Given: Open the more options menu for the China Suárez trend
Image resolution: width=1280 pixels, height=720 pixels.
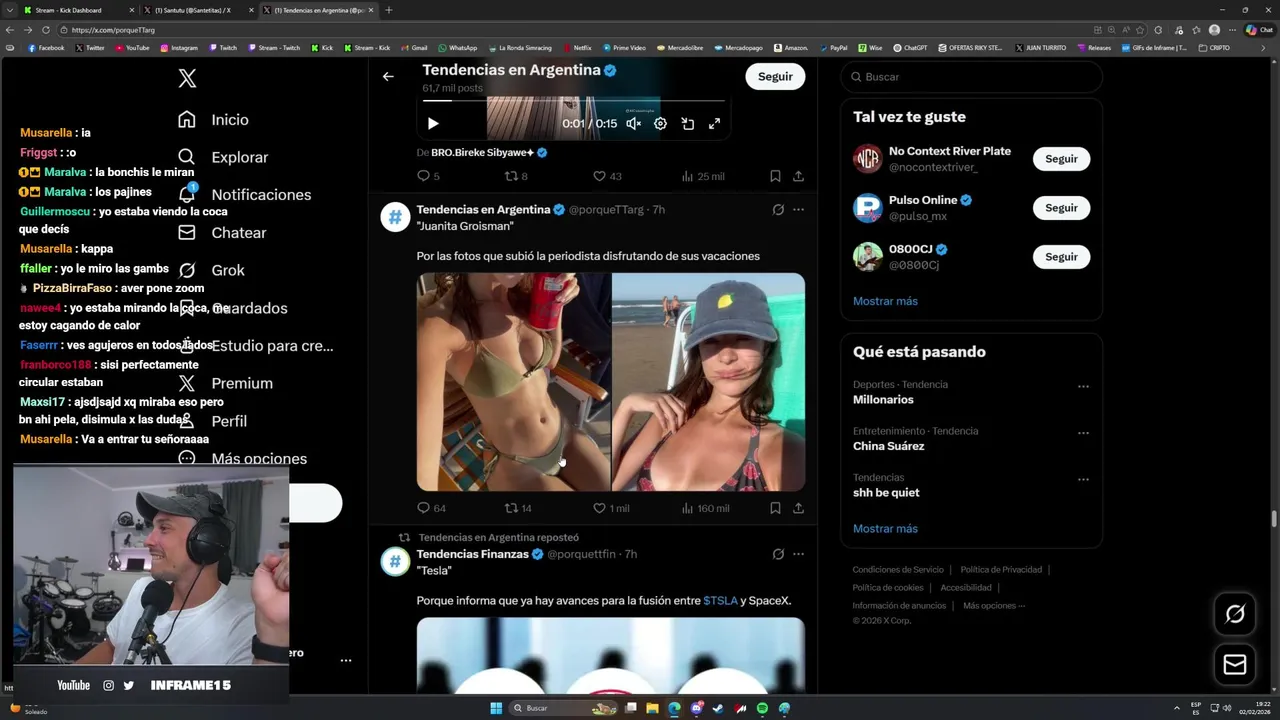Looking at the screenshot, I should [1083, 433].
